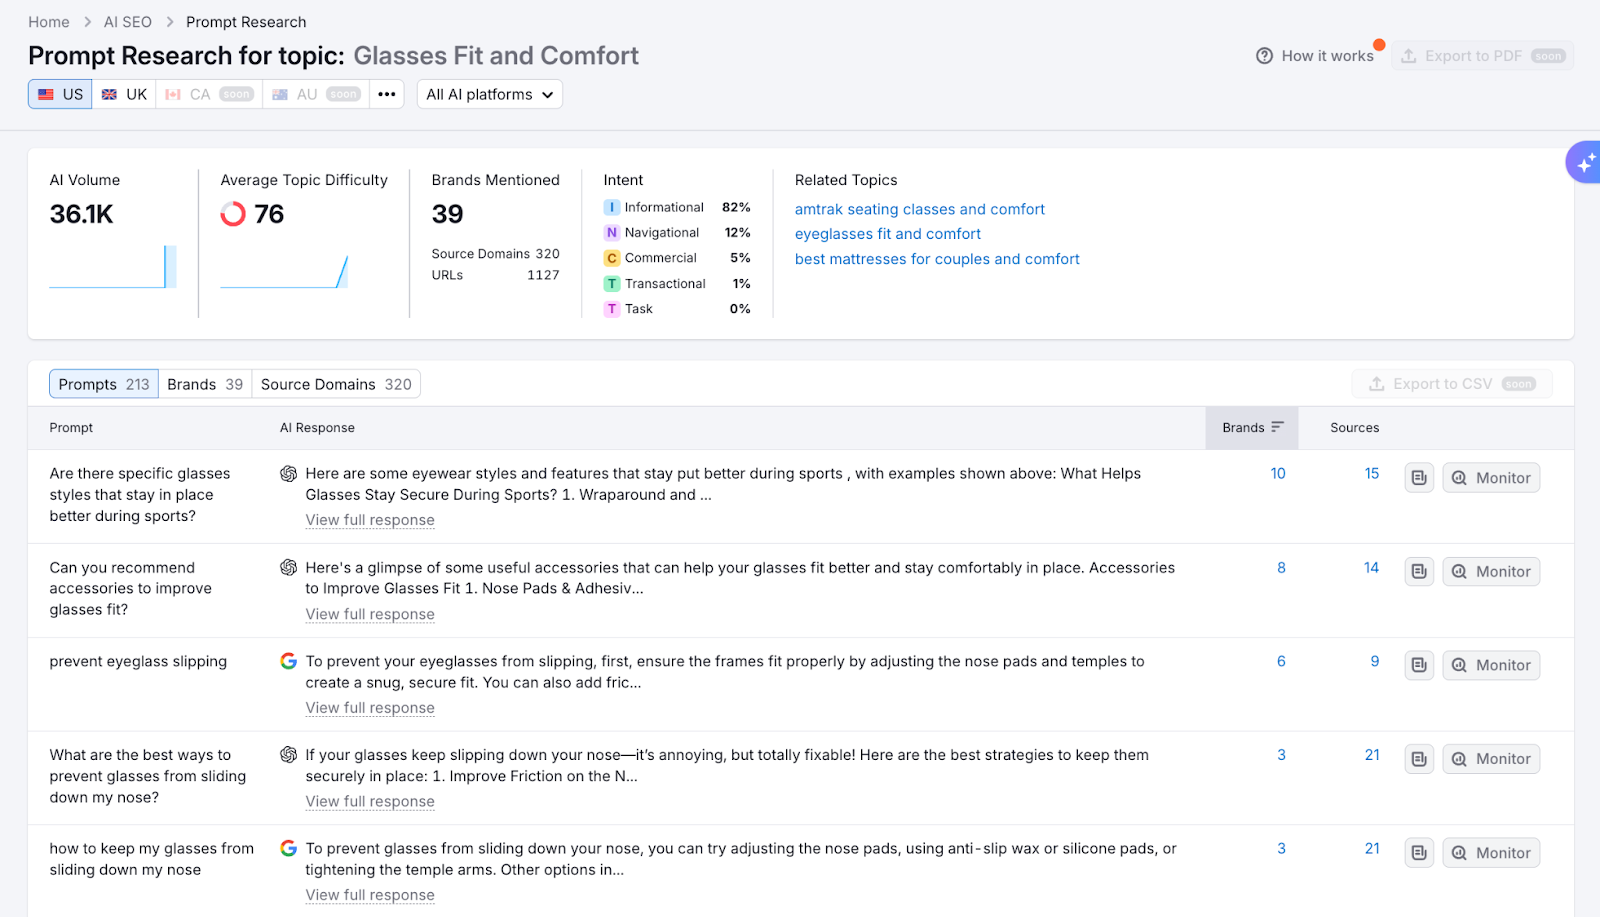
Task: Click document icon for prevent eyeglass slipping
Action: [x=1419, y=665]
